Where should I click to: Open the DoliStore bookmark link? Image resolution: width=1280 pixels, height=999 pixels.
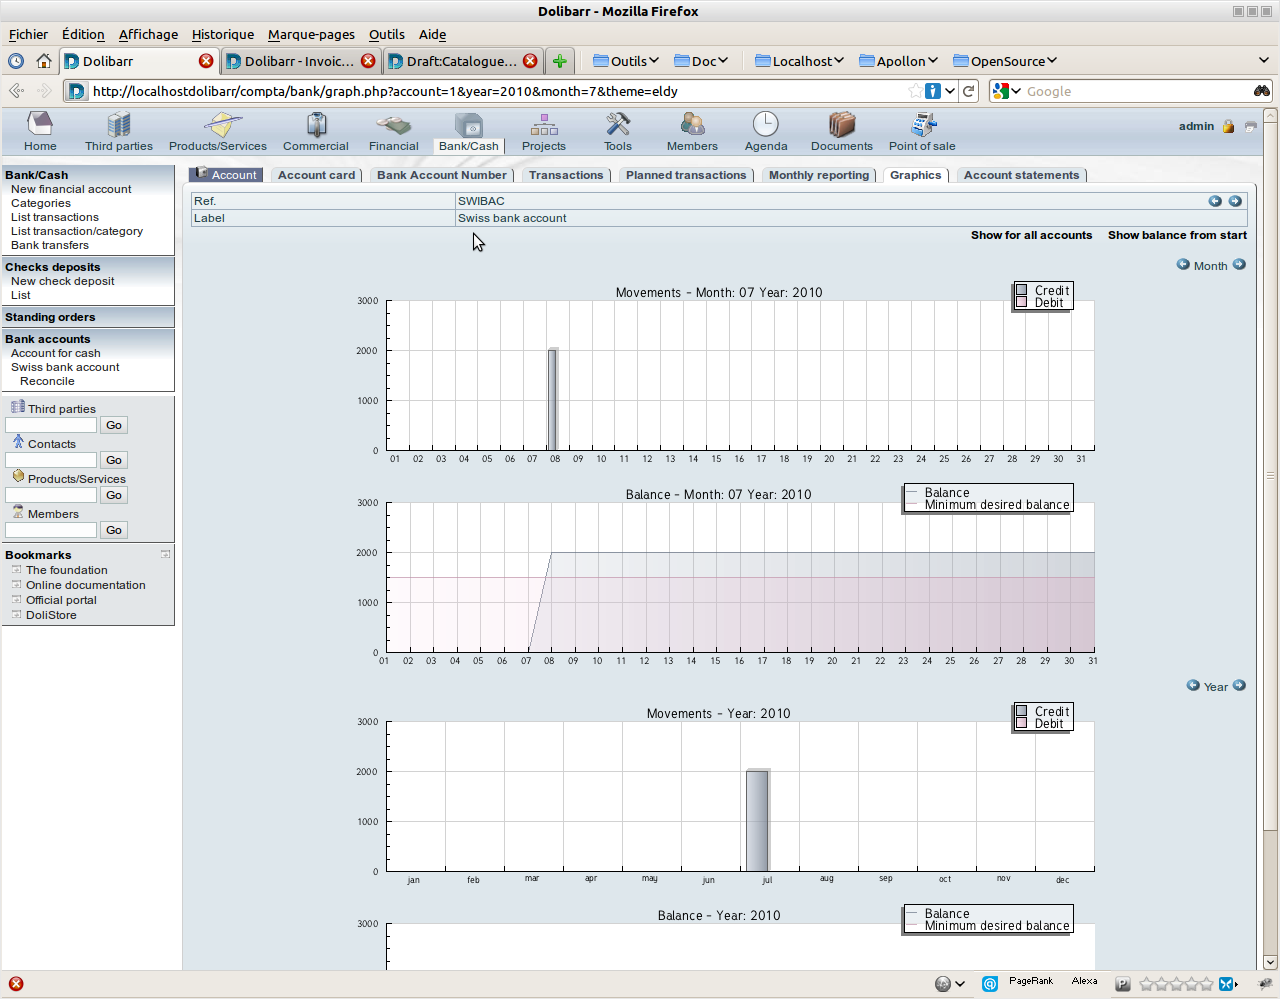pyautogui.click(x=51, y=615)
